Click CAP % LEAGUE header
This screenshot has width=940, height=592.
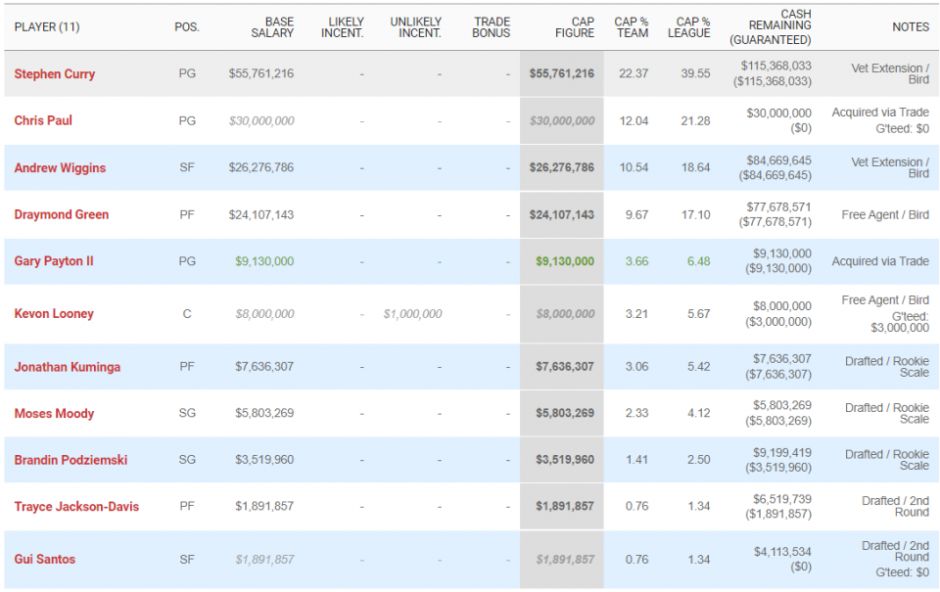click(x=689, y=27)
